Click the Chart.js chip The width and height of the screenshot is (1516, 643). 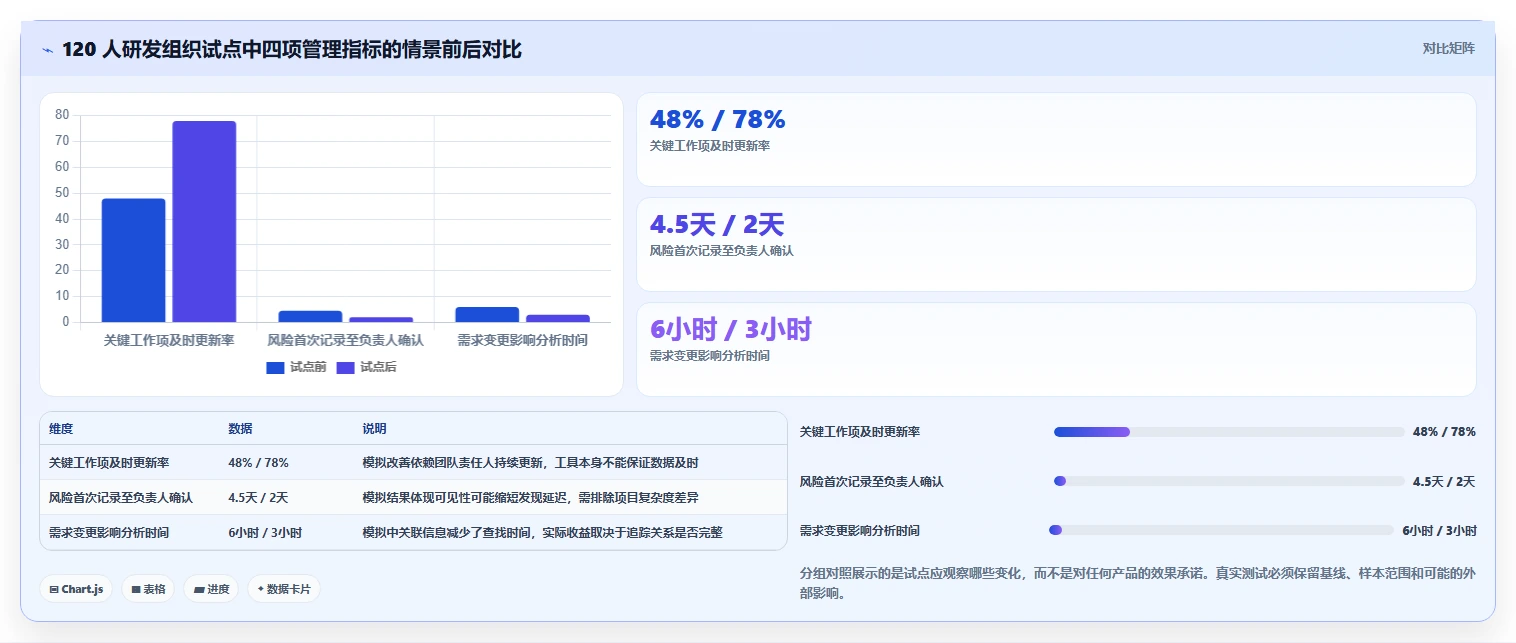click(77, 589)
